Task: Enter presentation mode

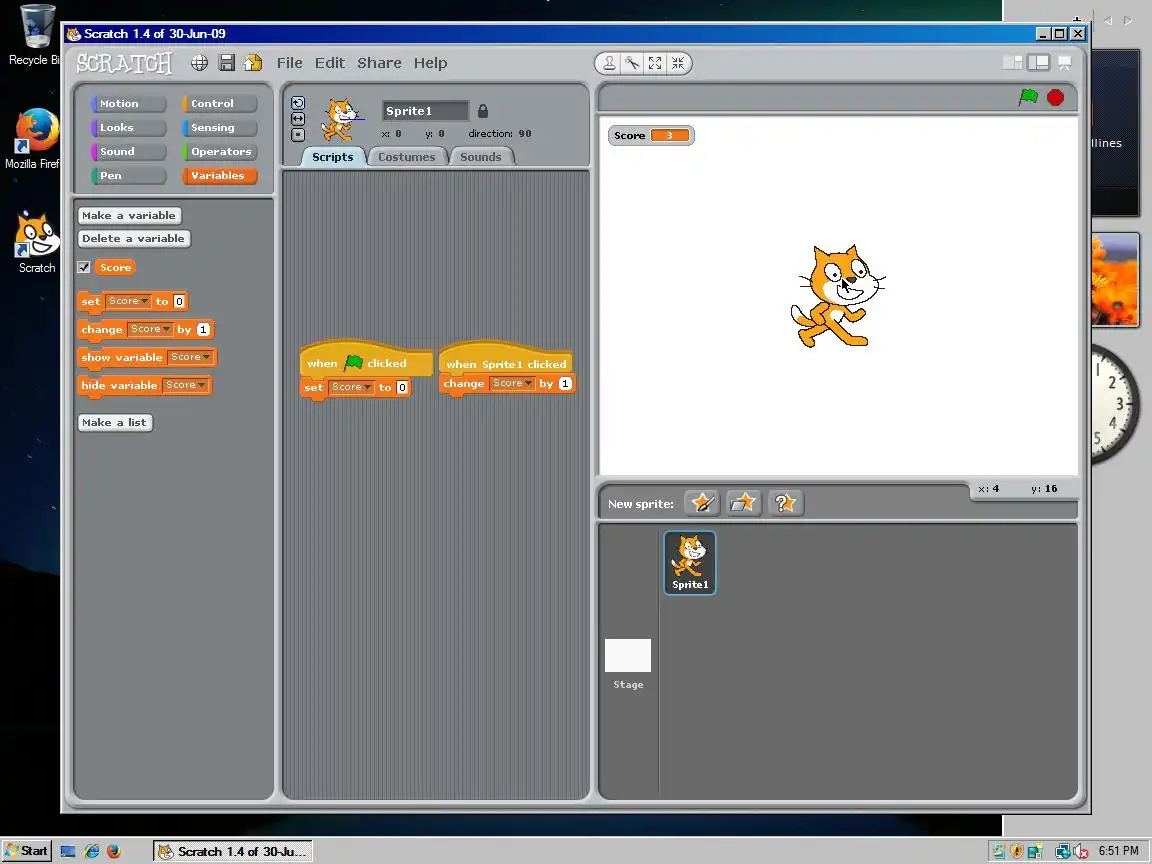Action: (x=1064, y=62)
